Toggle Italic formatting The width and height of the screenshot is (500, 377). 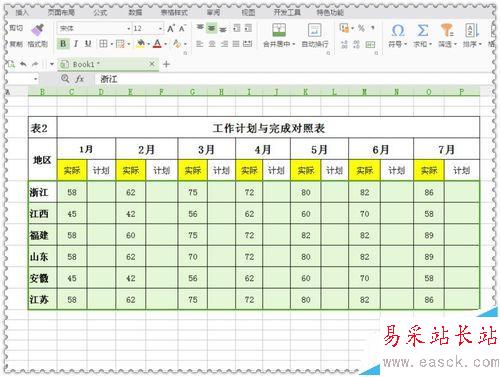click(x=76, y=44)
